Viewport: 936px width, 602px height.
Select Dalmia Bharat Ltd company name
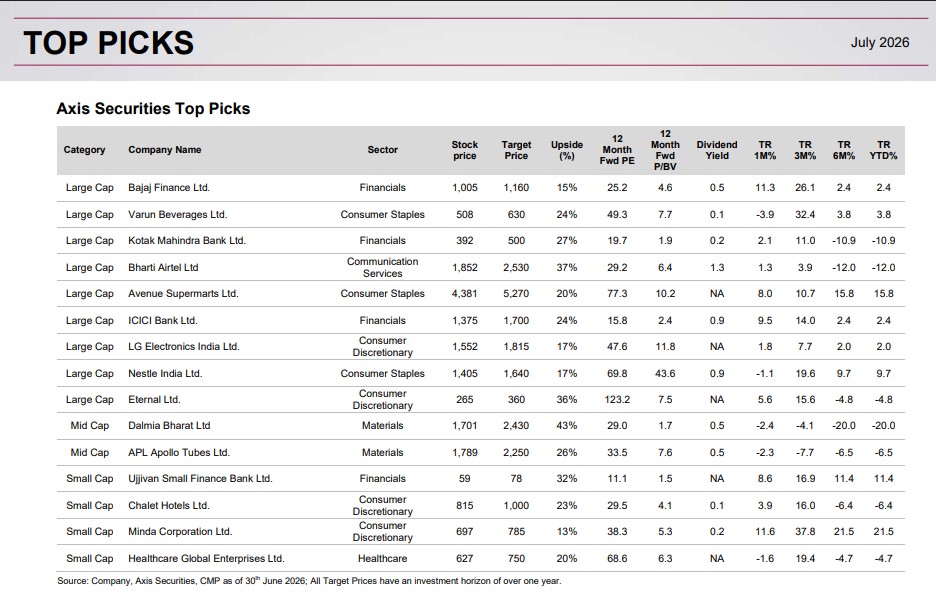pos(169,426)
